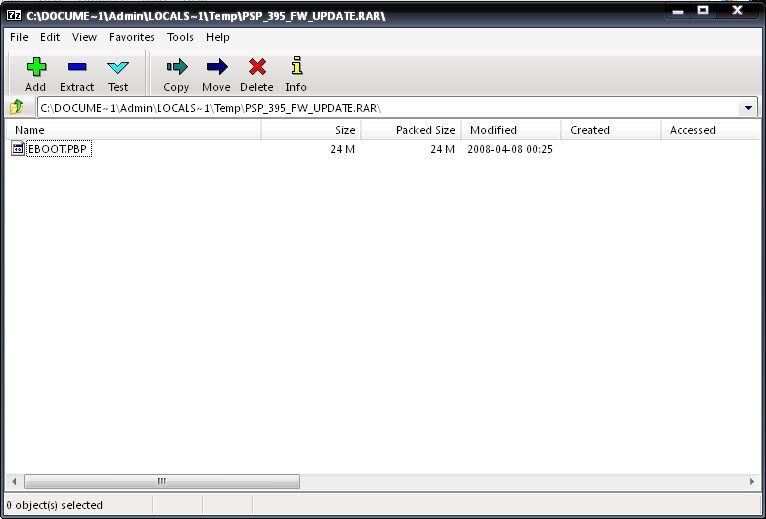The image size is (766, 519).
Task: Sort by the Name column header
Action: click(133, 130)
